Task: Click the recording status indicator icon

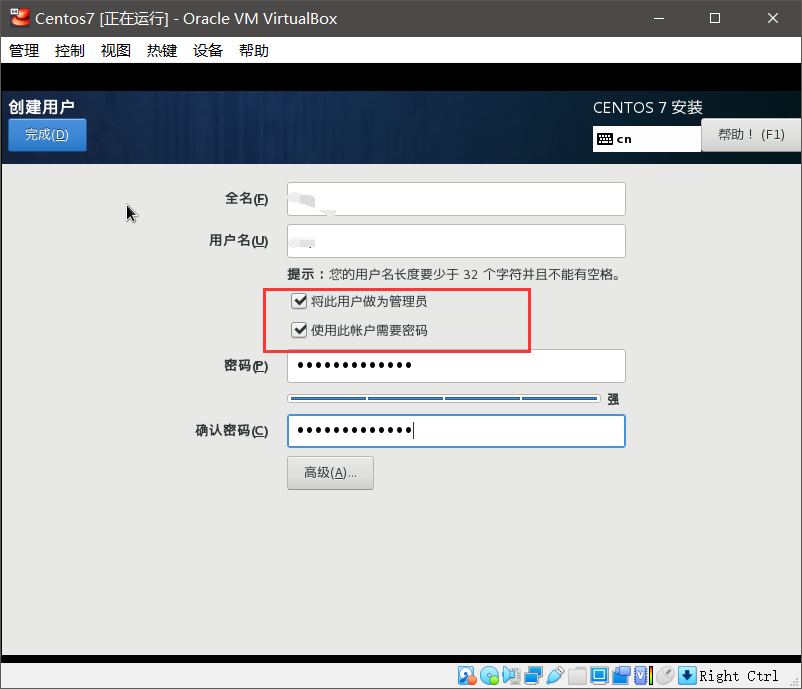Action: pyautogui.click(x=623, y=675)
